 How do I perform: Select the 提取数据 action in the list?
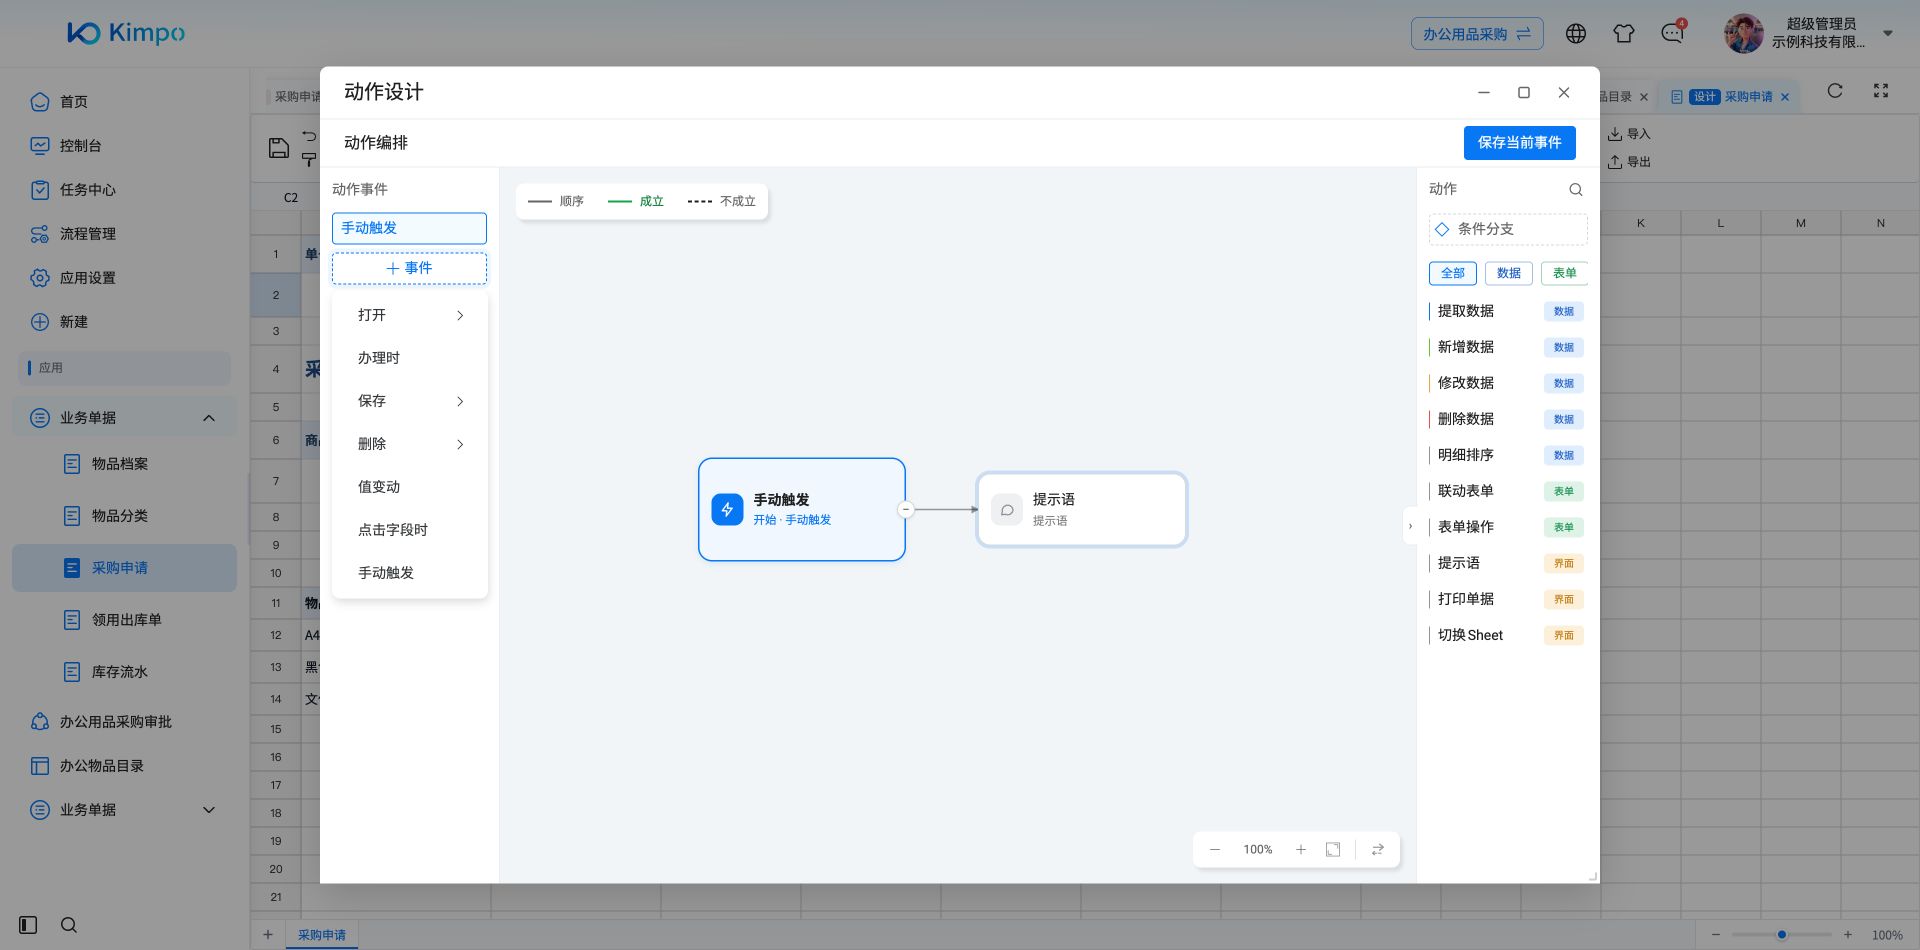(1506, 311)
